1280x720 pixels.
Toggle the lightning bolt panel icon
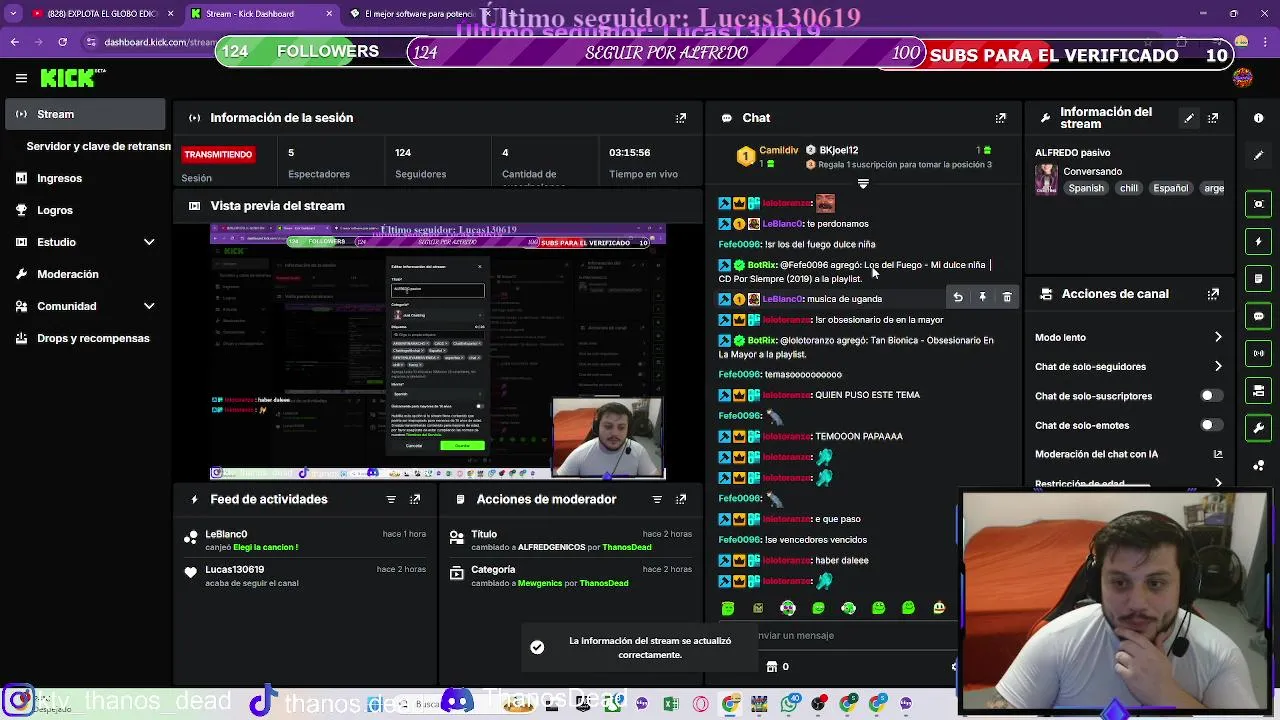point(1259,241)
